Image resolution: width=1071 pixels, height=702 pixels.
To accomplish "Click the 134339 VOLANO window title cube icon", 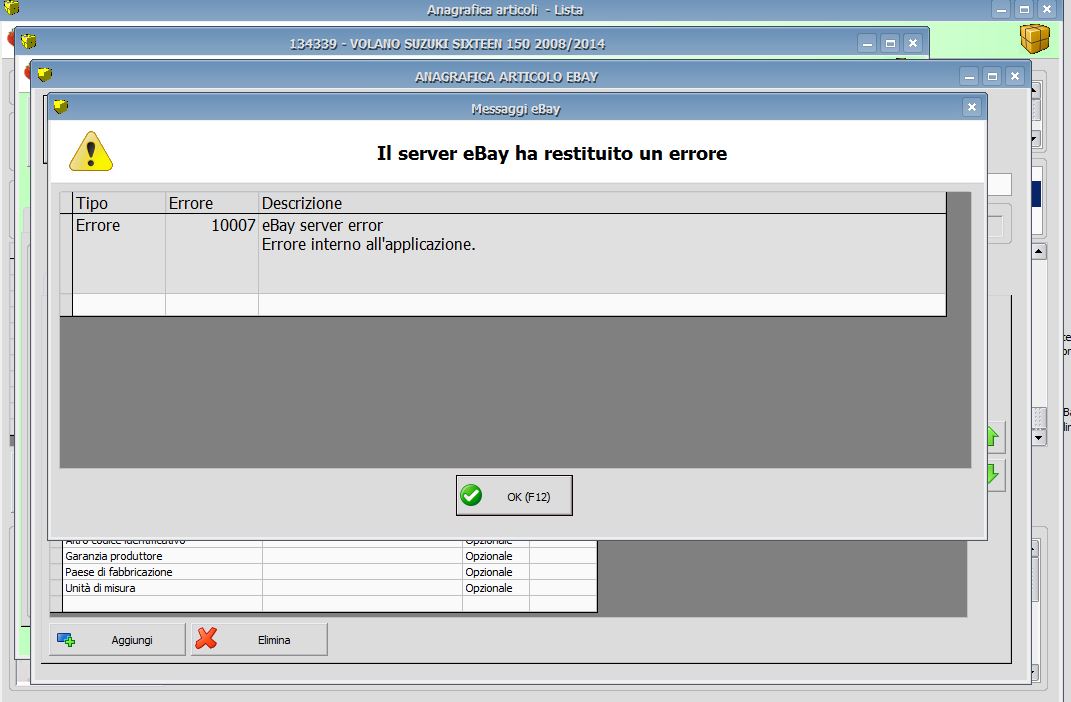I will tap(28, 41).
